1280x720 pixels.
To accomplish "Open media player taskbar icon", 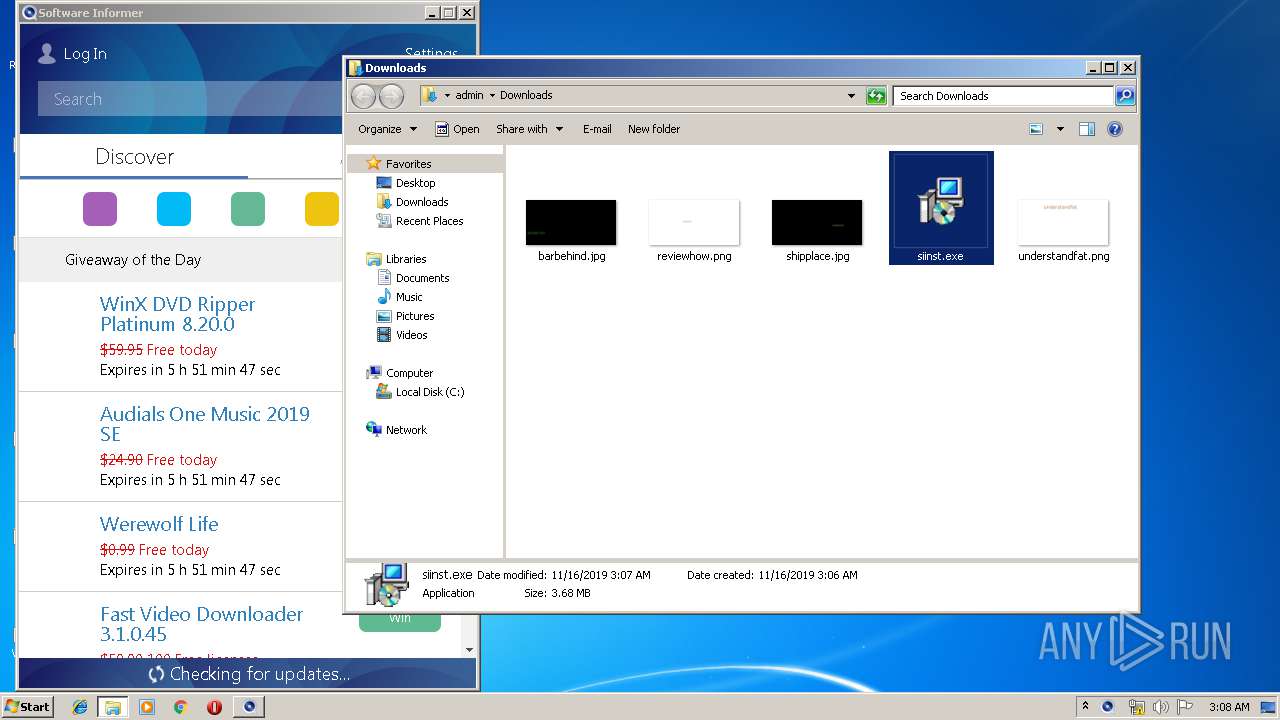I will coord(147,707).
